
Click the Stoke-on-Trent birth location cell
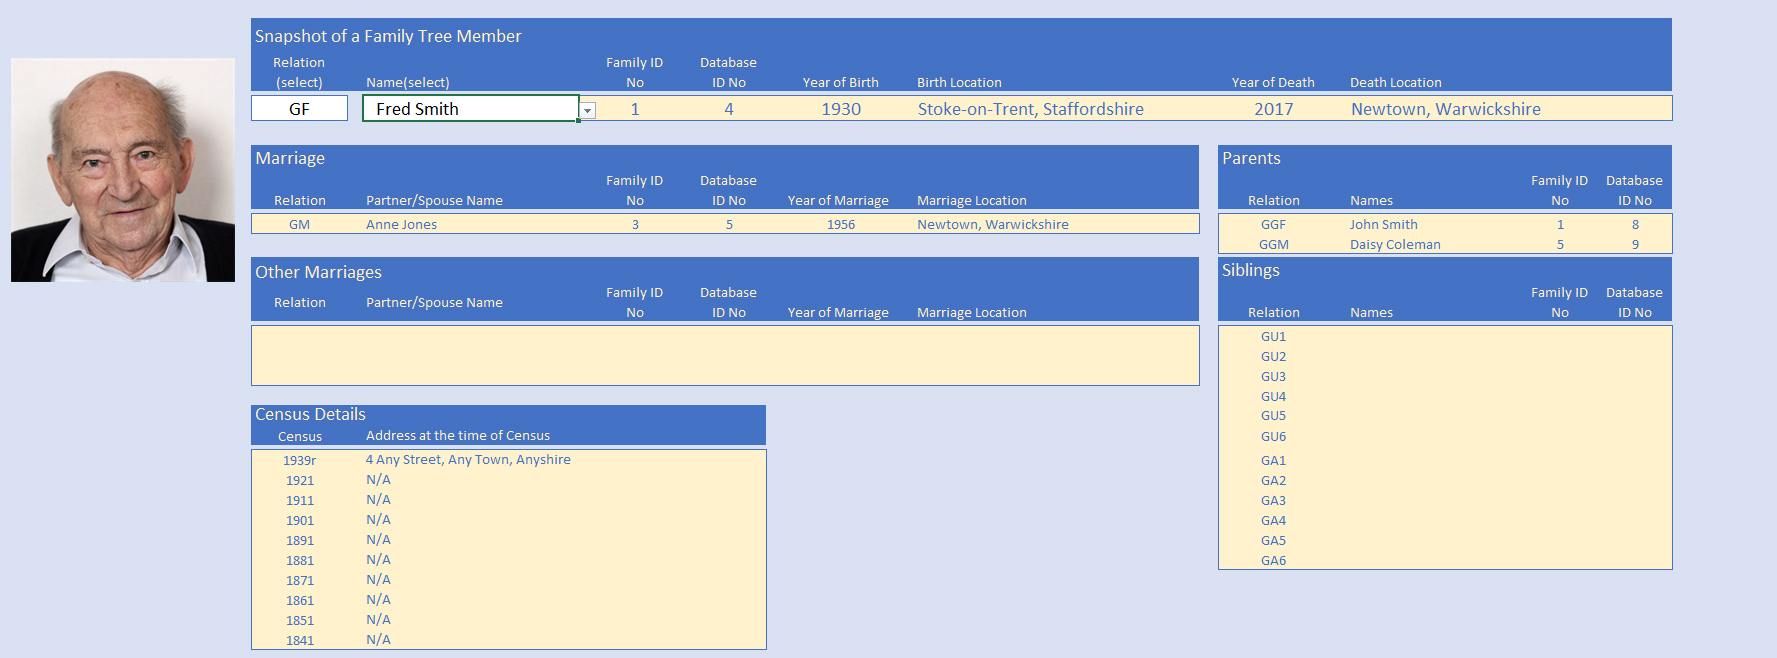point(1030,109)
